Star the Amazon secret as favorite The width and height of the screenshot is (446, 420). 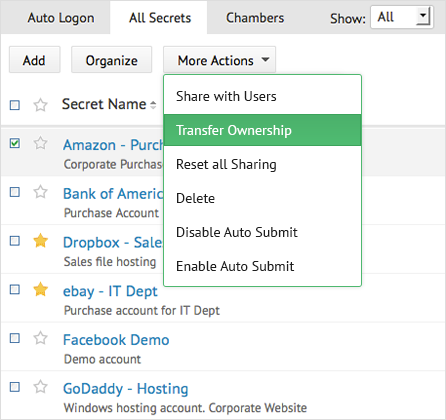[x=40, y=143]
